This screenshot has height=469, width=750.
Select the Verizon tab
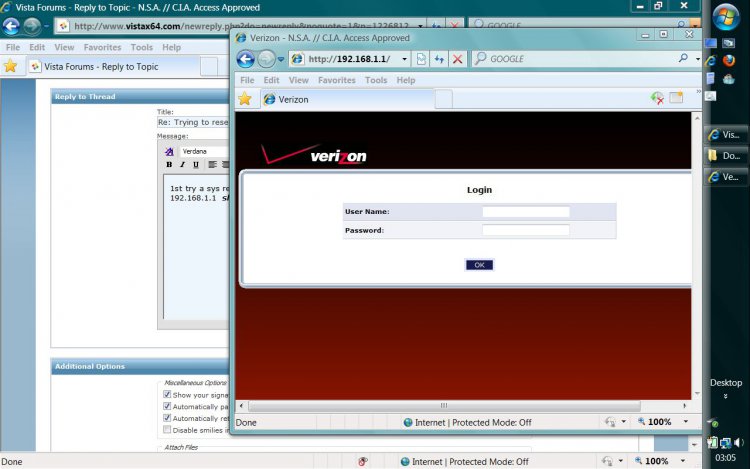click(x=348, y=99)
